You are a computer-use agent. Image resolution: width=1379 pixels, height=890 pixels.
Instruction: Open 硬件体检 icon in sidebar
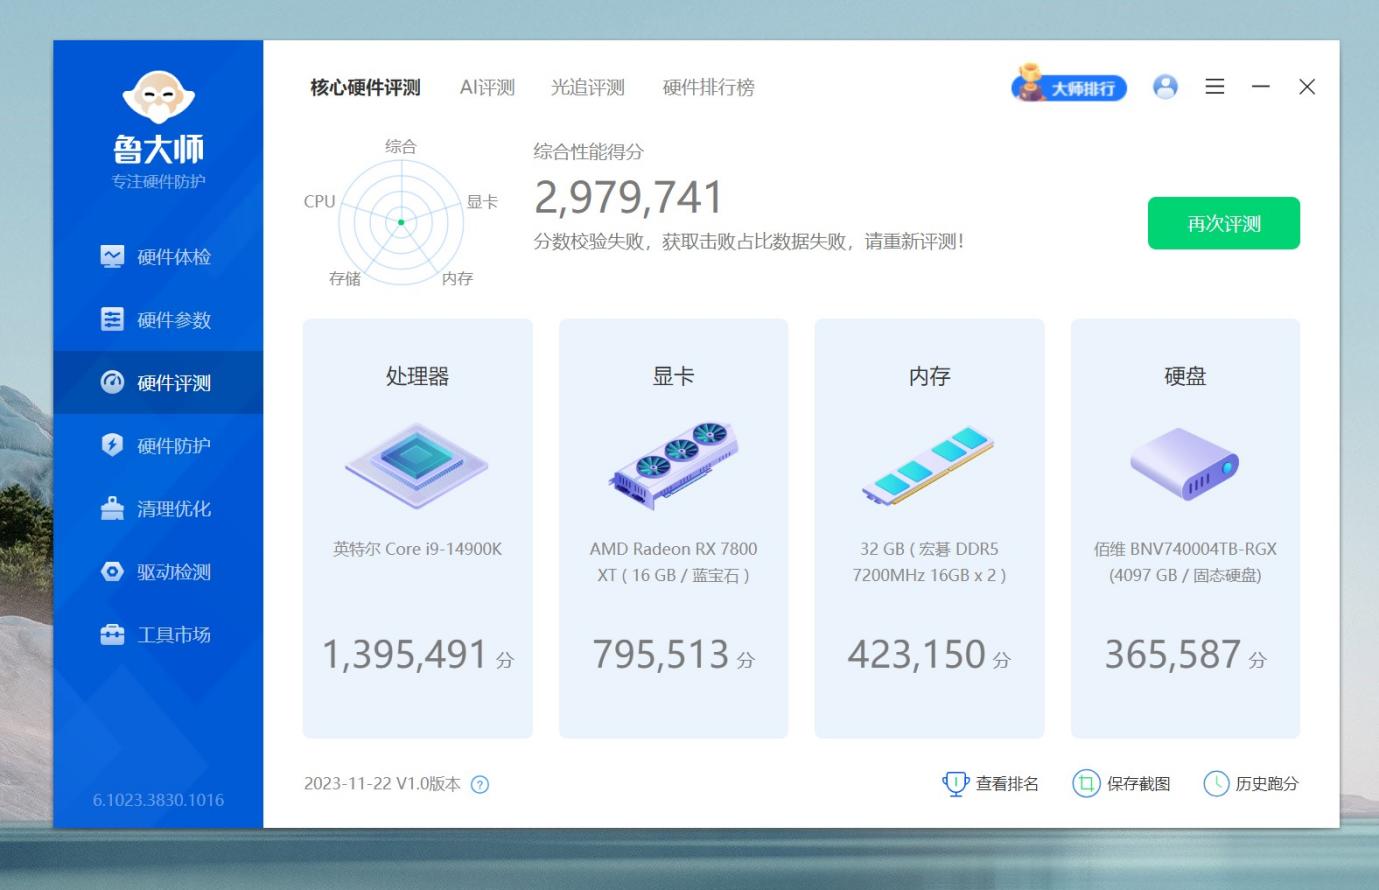click(x=112, y=257)
